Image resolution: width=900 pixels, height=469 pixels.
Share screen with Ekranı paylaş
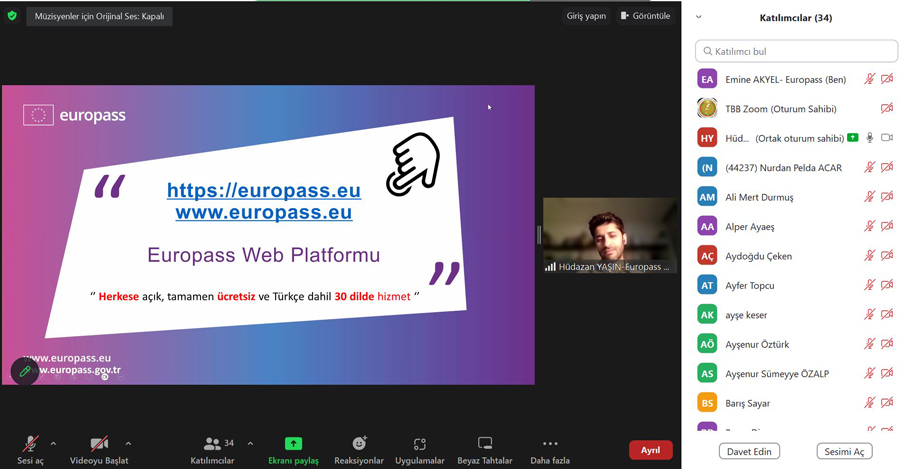coord(293,449)
